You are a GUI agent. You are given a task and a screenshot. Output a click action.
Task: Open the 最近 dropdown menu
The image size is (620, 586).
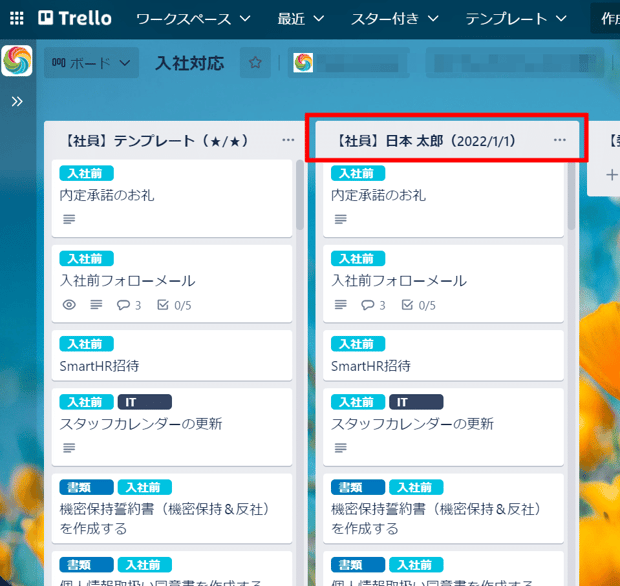301,19
